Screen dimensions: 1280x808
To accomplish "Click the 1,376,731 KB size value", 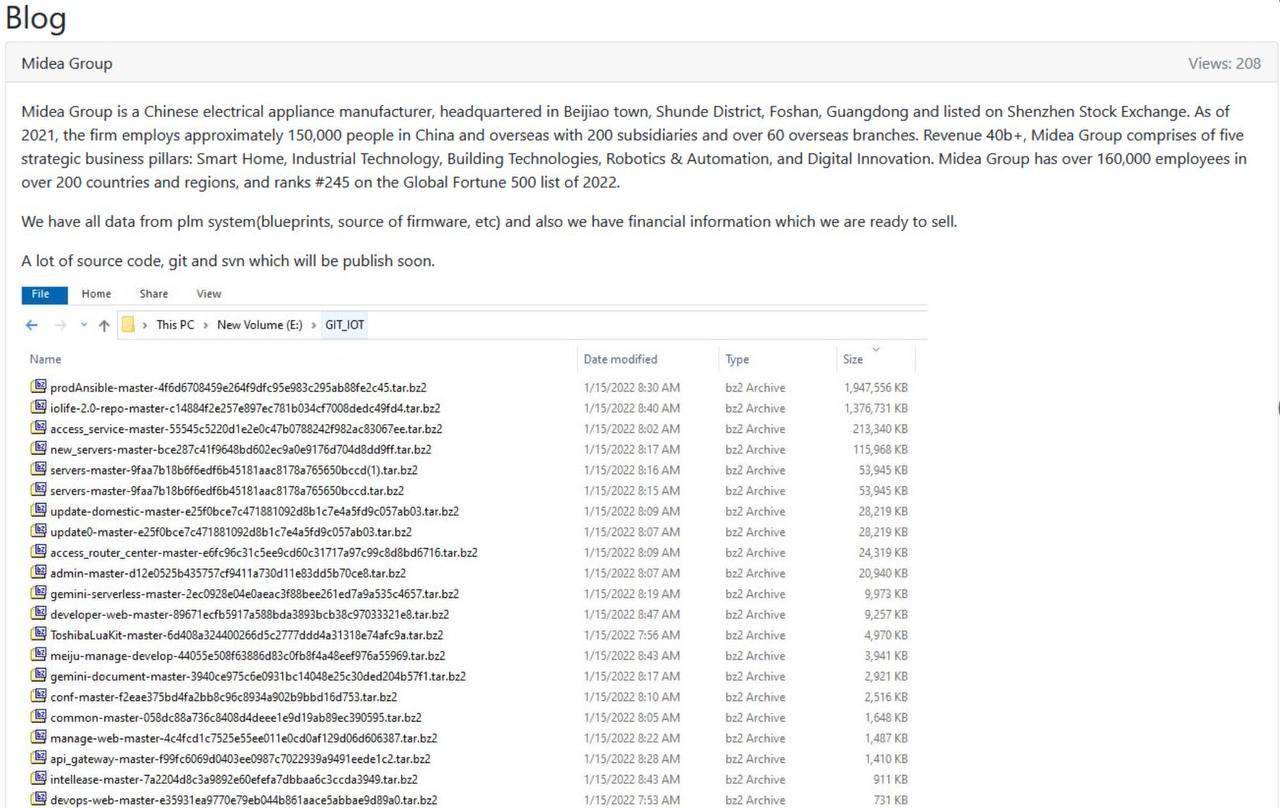I will (x=876, y=408).
